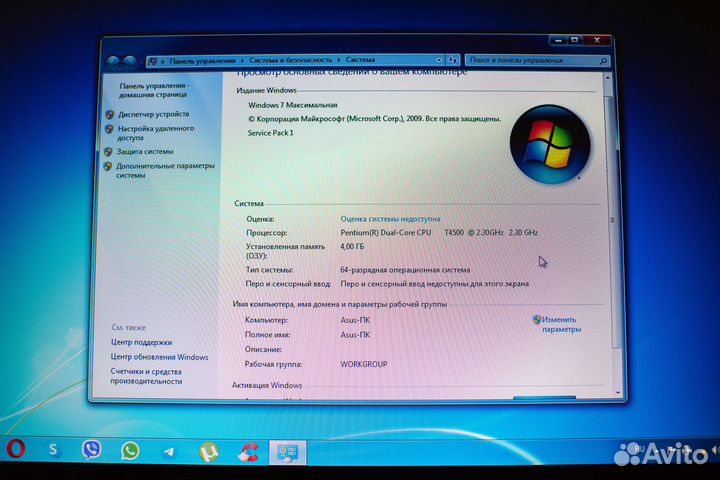The image size is (720, 480).
Task: Open CCleaner from the taskbar
Action: (x=246, y=453)
